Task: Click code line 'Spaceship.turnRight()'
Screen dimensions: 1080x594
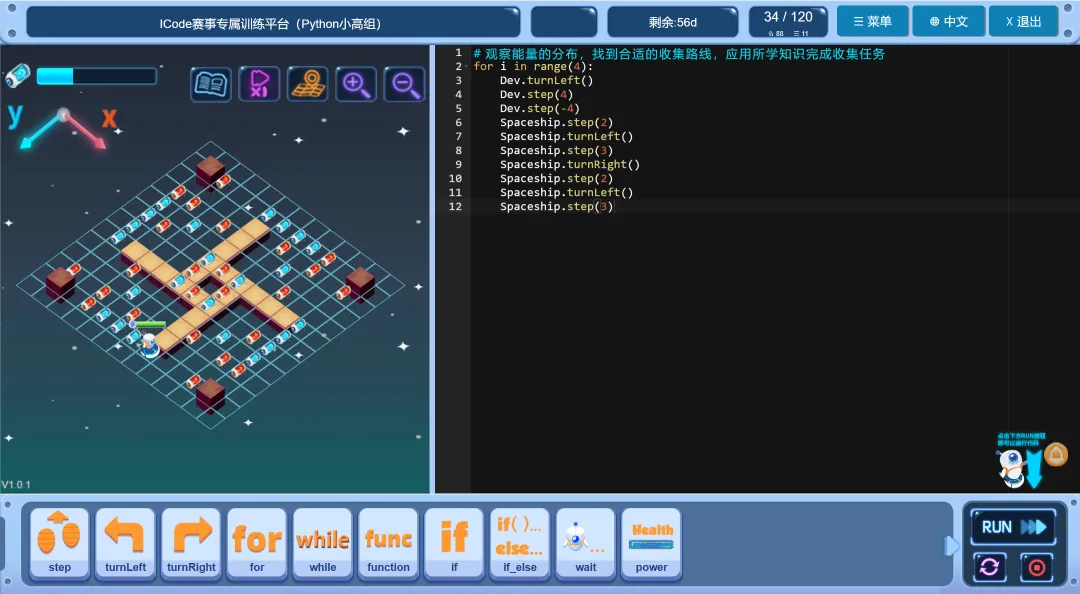Action: tap(570, 165)
